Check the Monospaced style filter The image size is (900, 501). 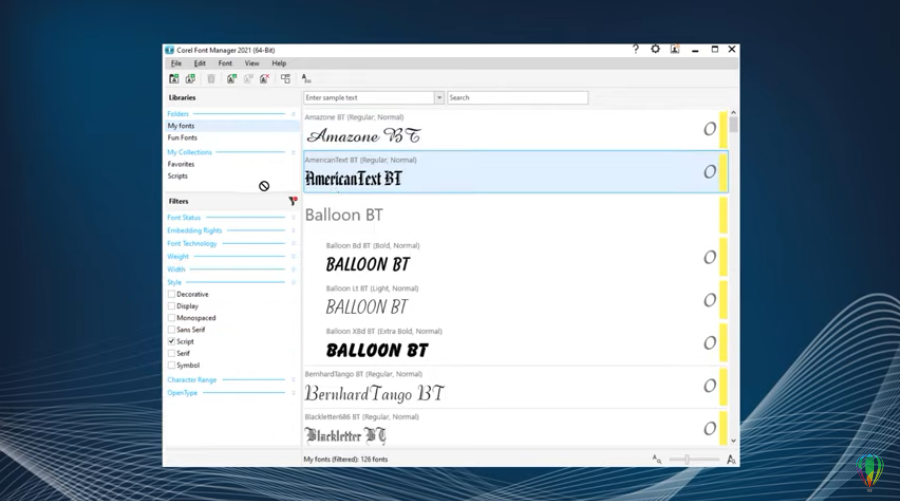click(x=171, y=317)
